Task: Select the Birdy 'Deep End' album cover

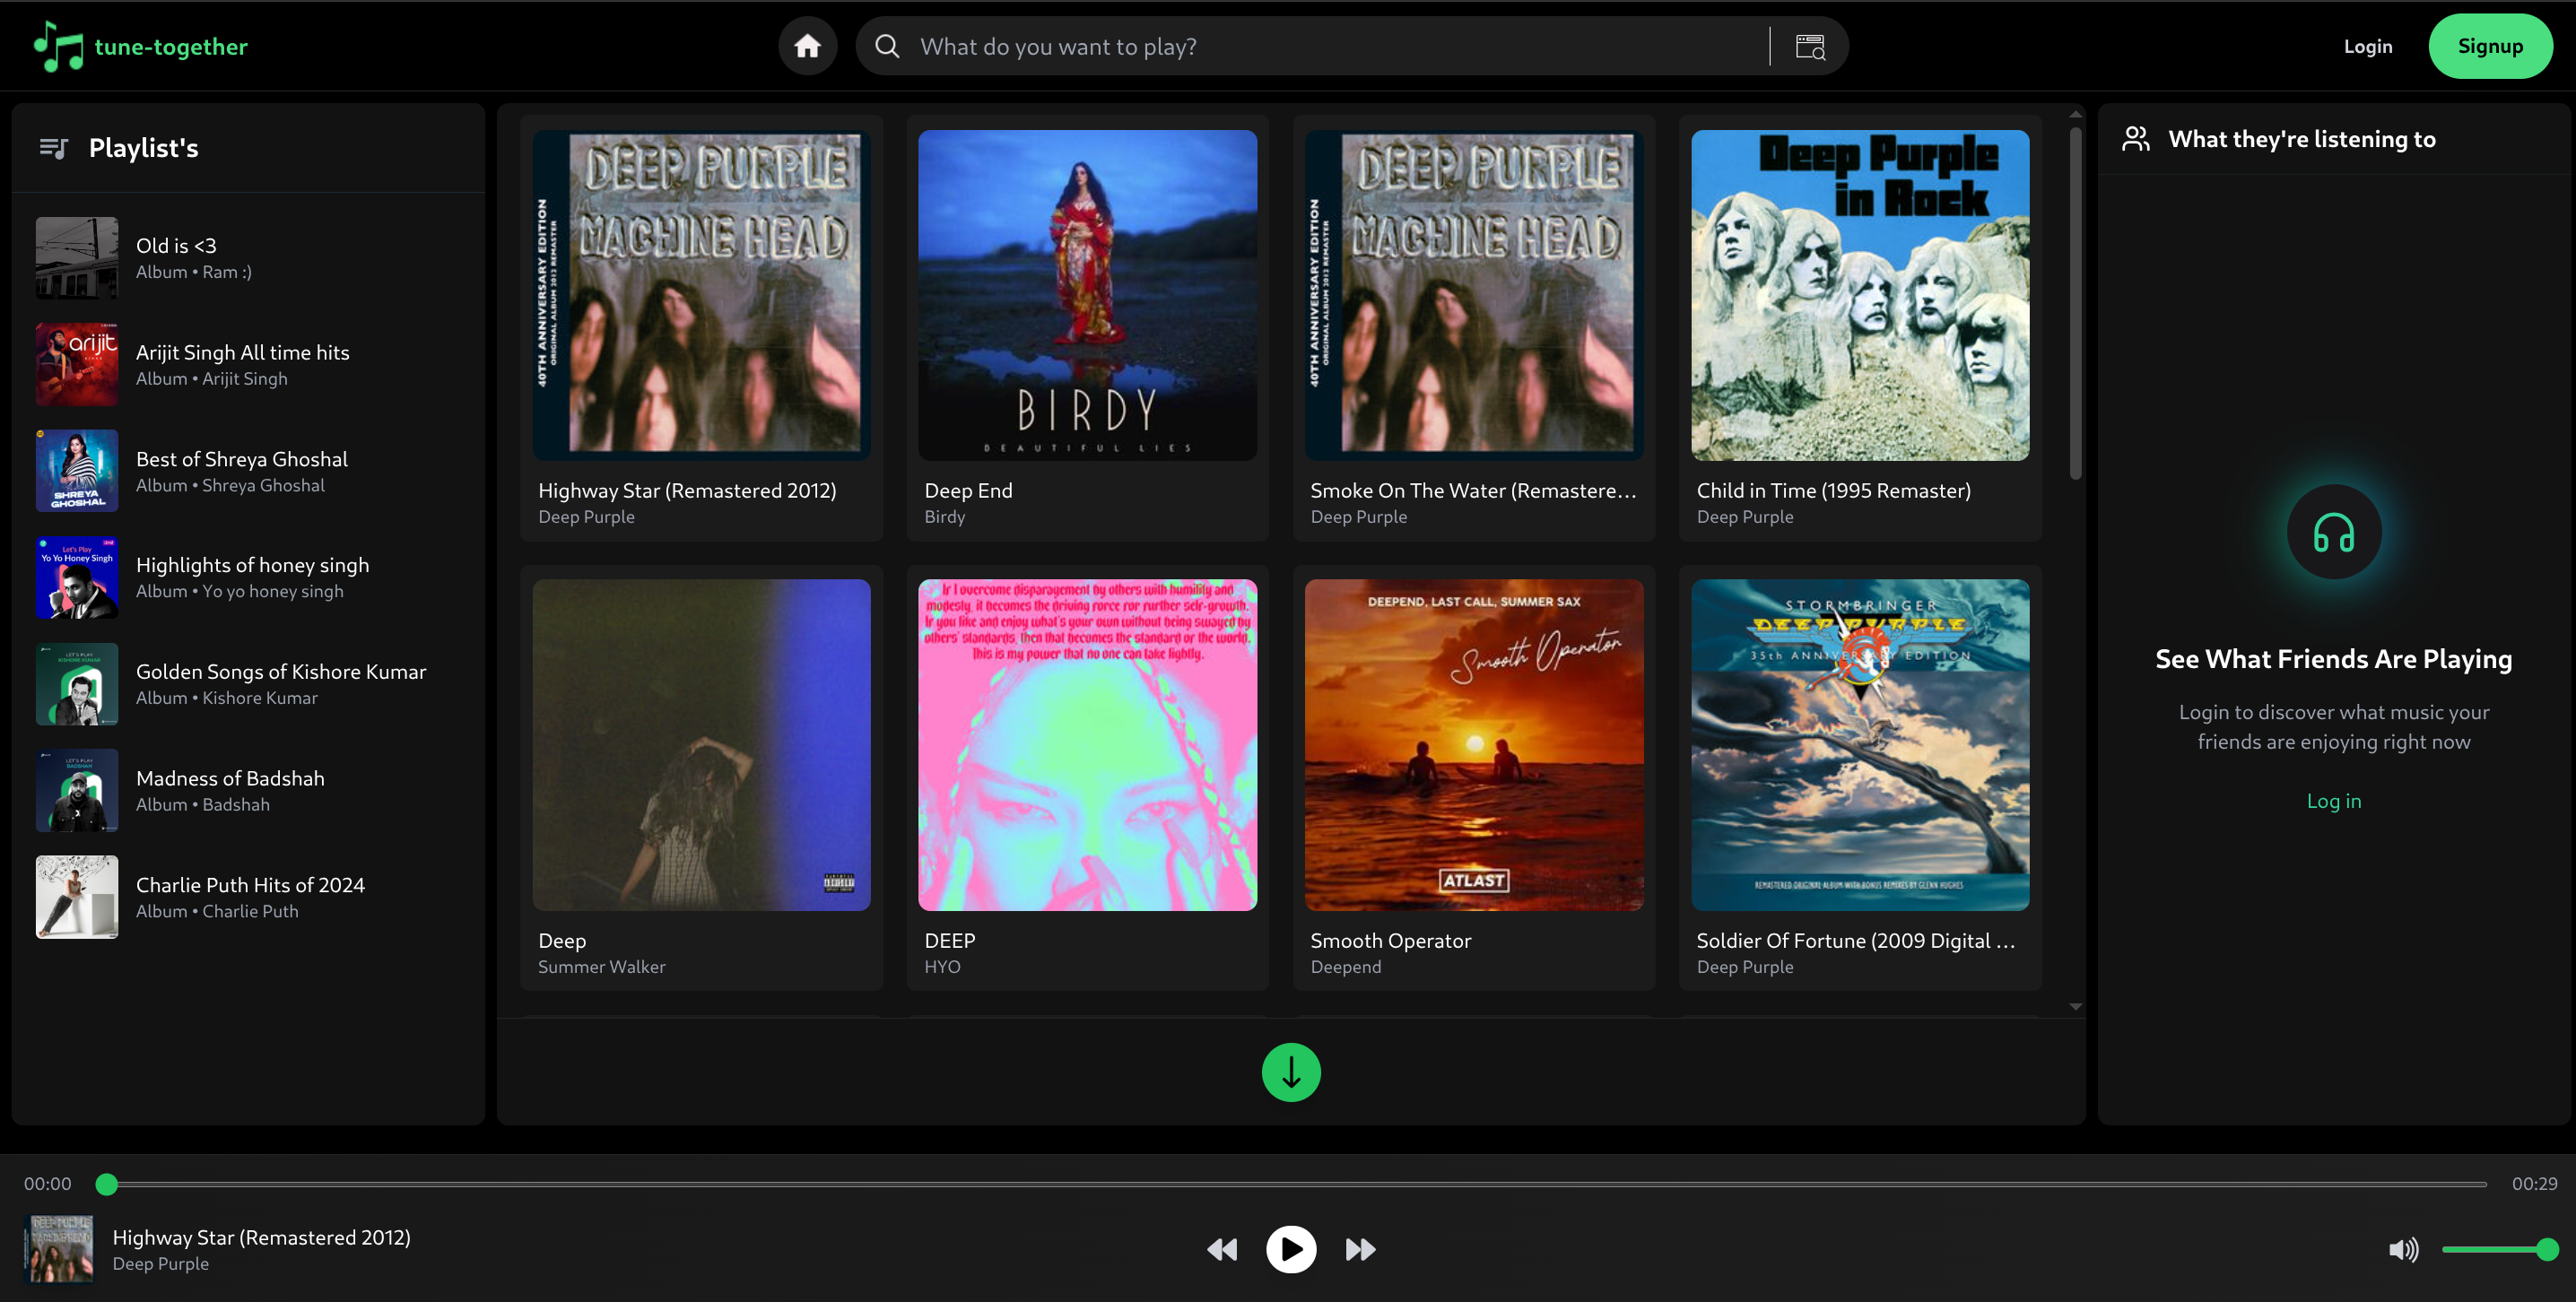Action: (1087, 295)
